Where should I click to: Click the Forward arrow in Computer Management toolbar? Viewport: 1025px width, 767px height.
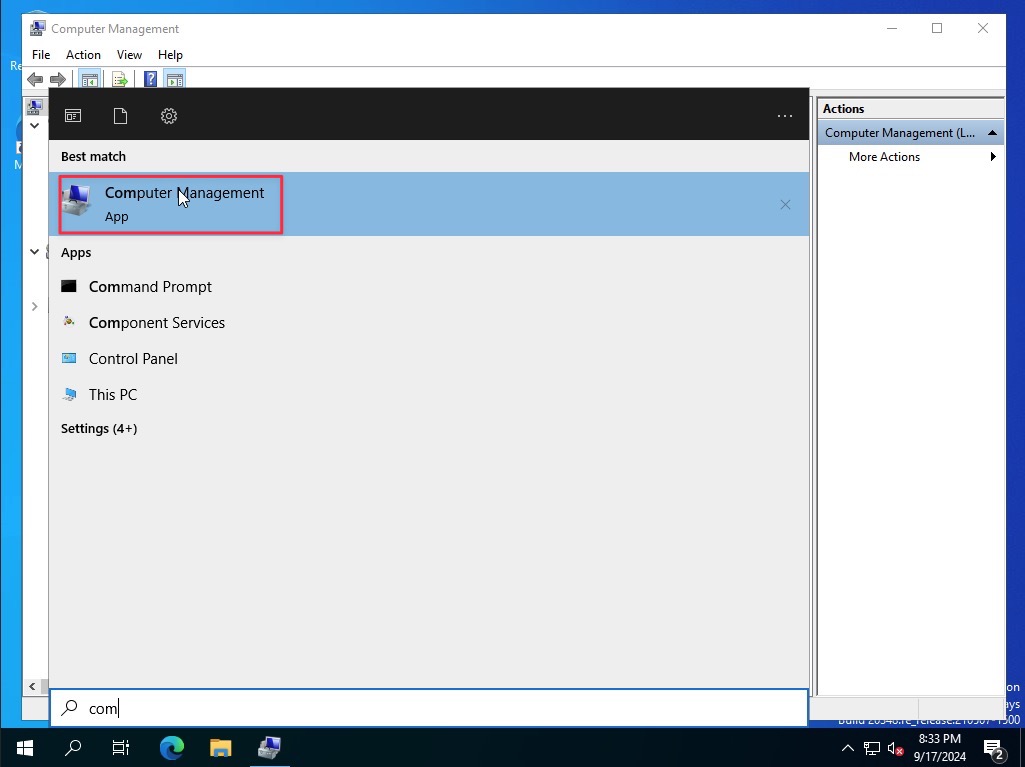(58, 80)
